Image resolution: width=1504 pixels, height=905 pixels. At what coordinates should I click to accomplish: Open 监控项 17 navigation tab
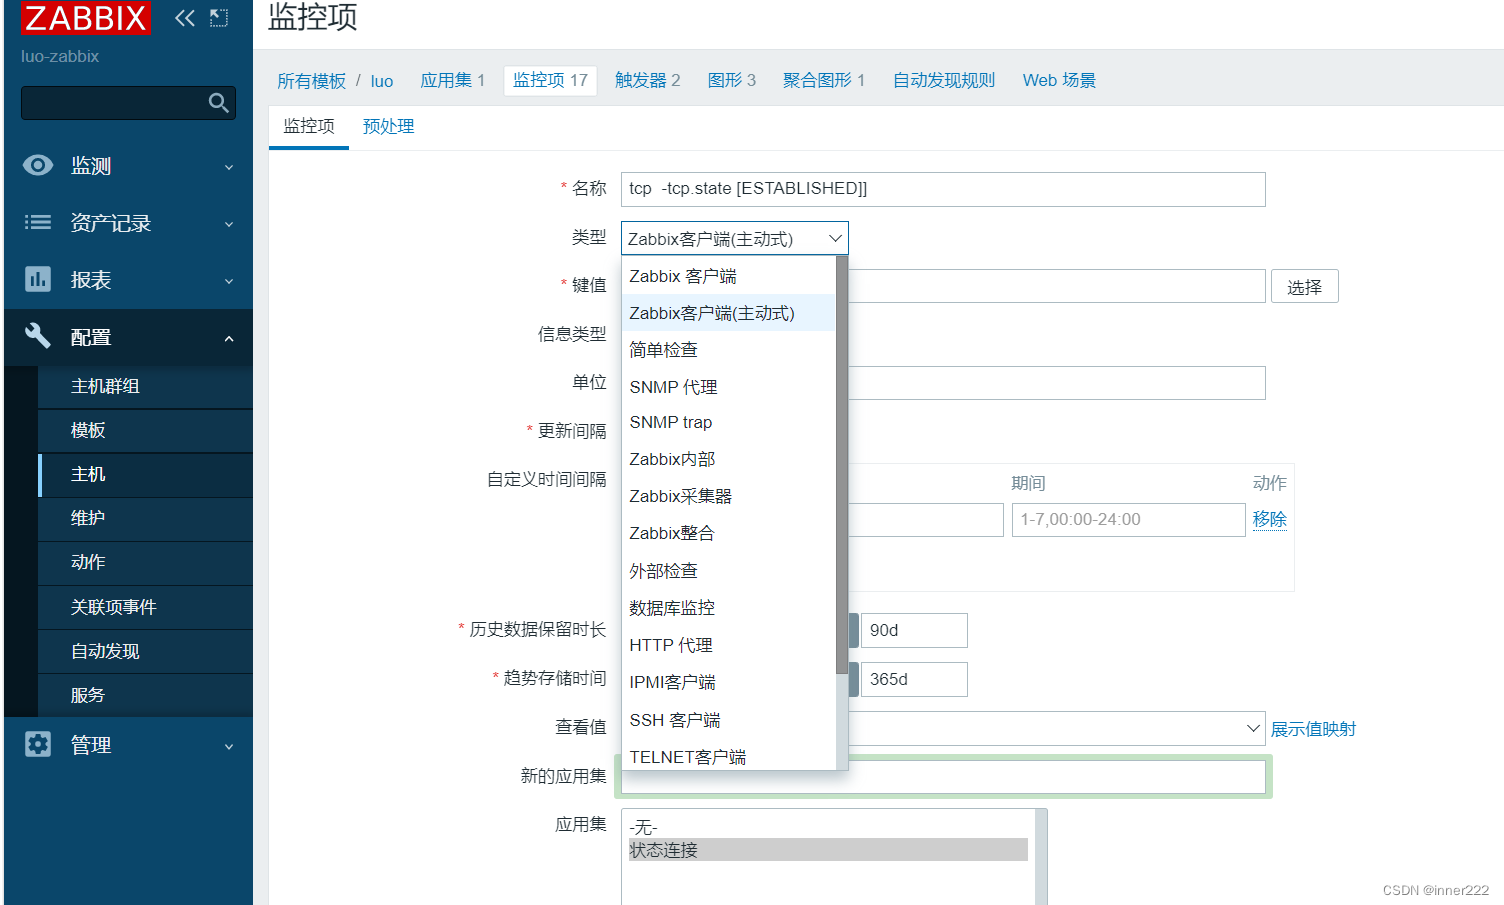(x=550, y=80)
